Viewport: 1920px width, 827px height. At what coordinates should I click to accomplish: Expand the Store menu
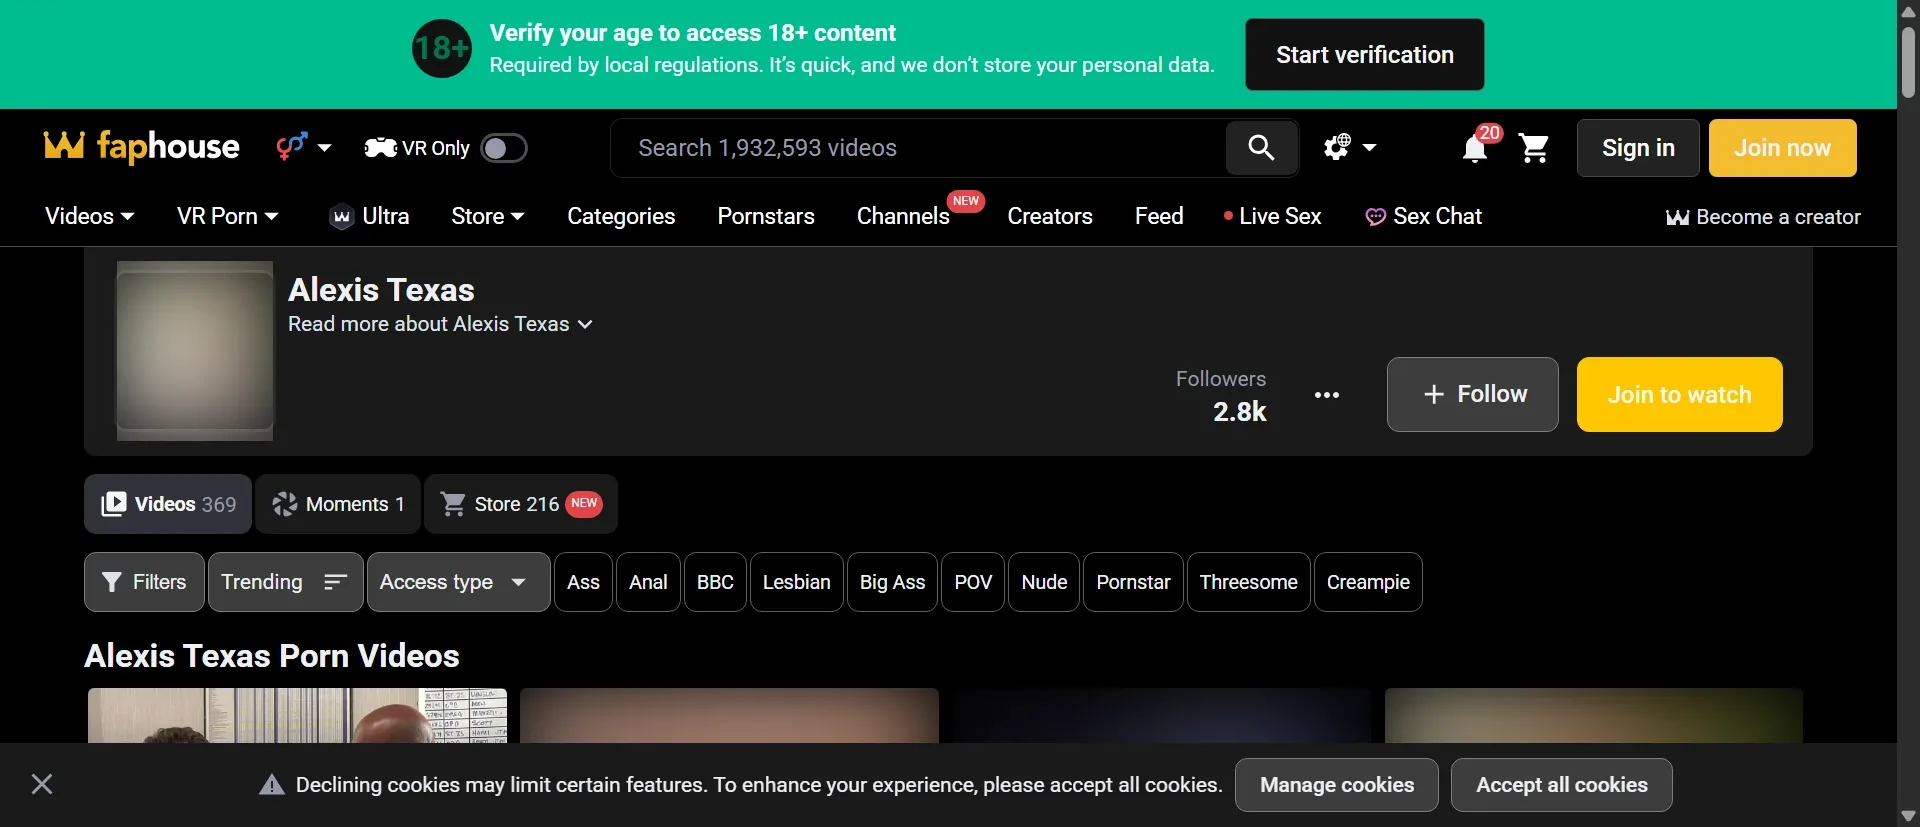pos(488,216)
